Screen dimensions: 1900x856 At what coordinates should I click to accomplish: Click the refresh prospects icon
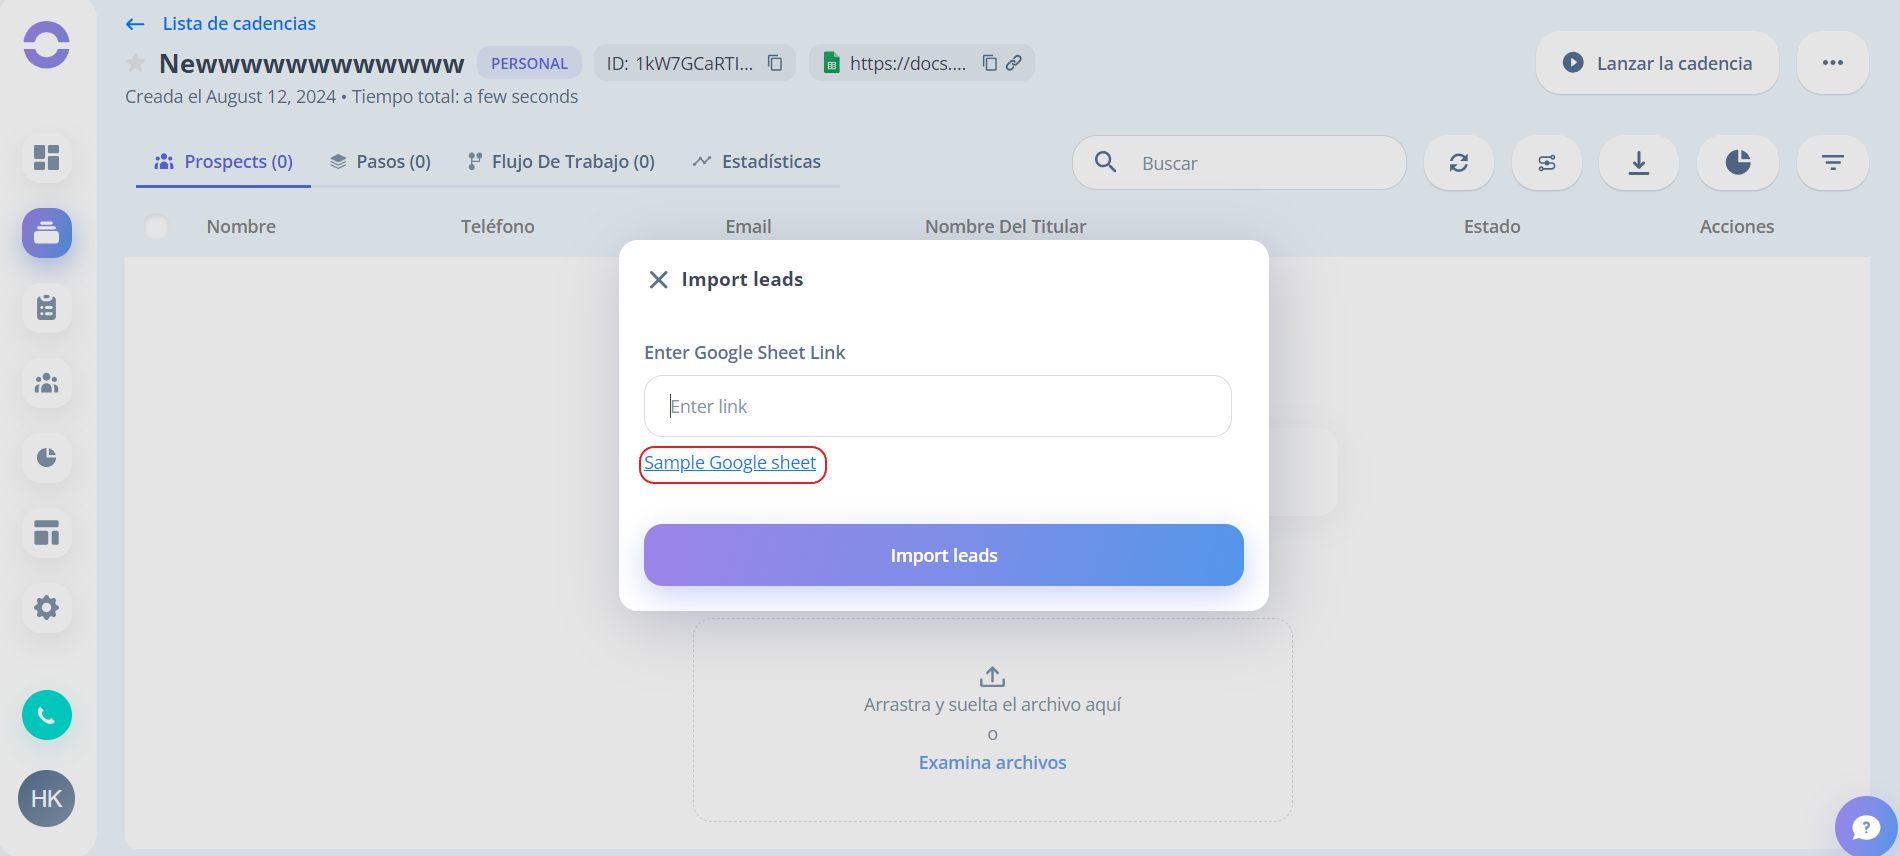coord(1459,163)
